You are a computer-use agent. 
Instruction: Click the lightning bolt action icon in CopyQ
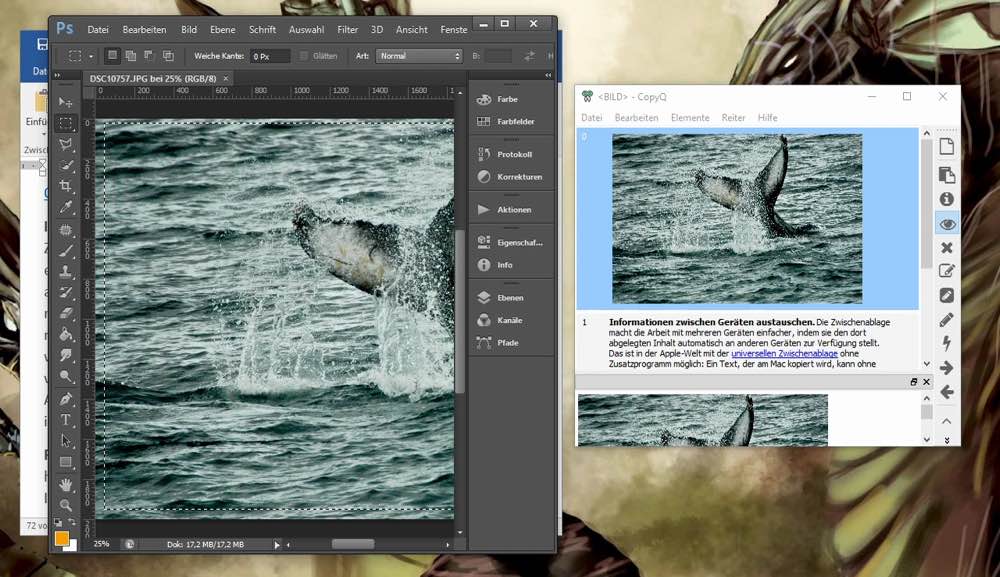click(x=946, y=343)
